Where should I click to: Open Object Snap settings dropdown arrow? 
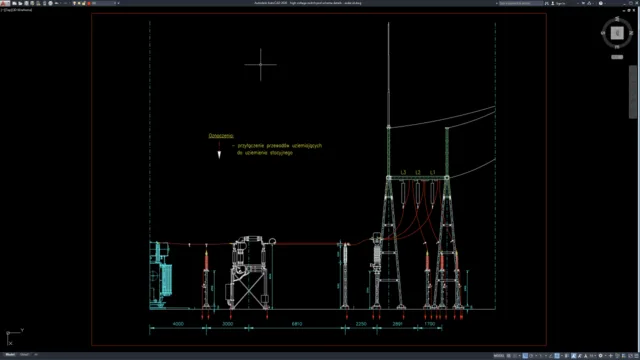[562, 356]
